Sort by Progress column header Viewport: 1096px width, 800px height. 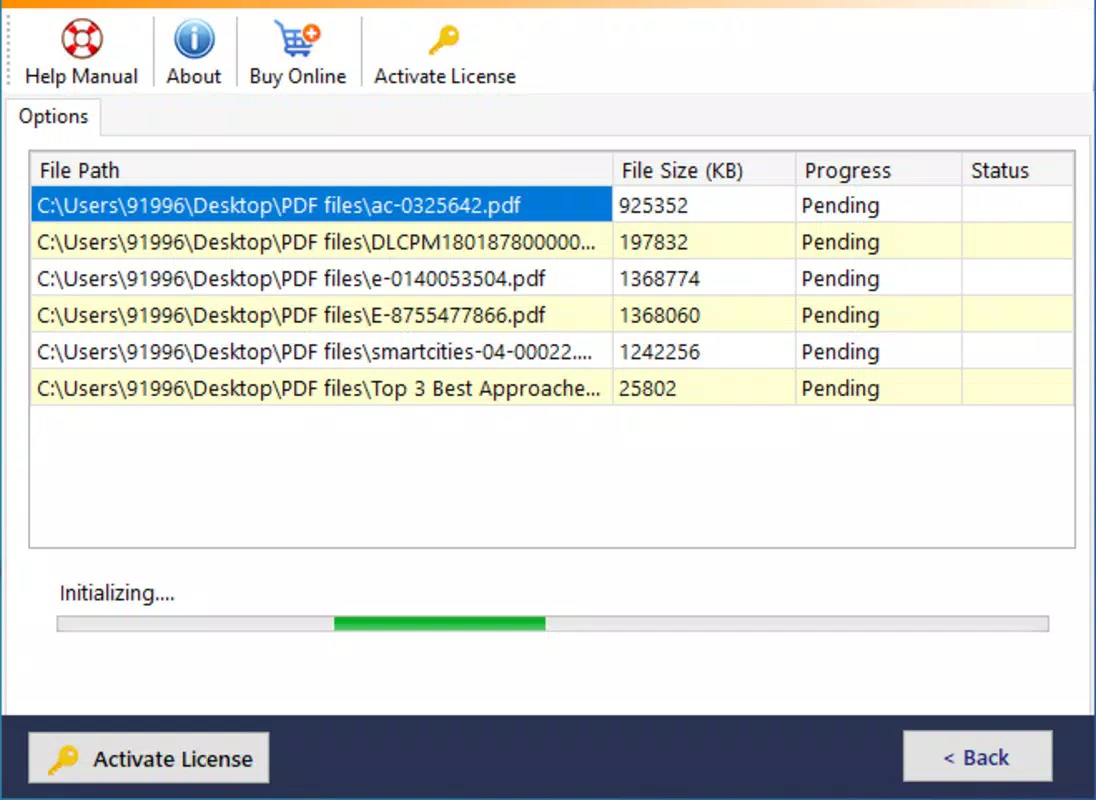pos(879,170)
